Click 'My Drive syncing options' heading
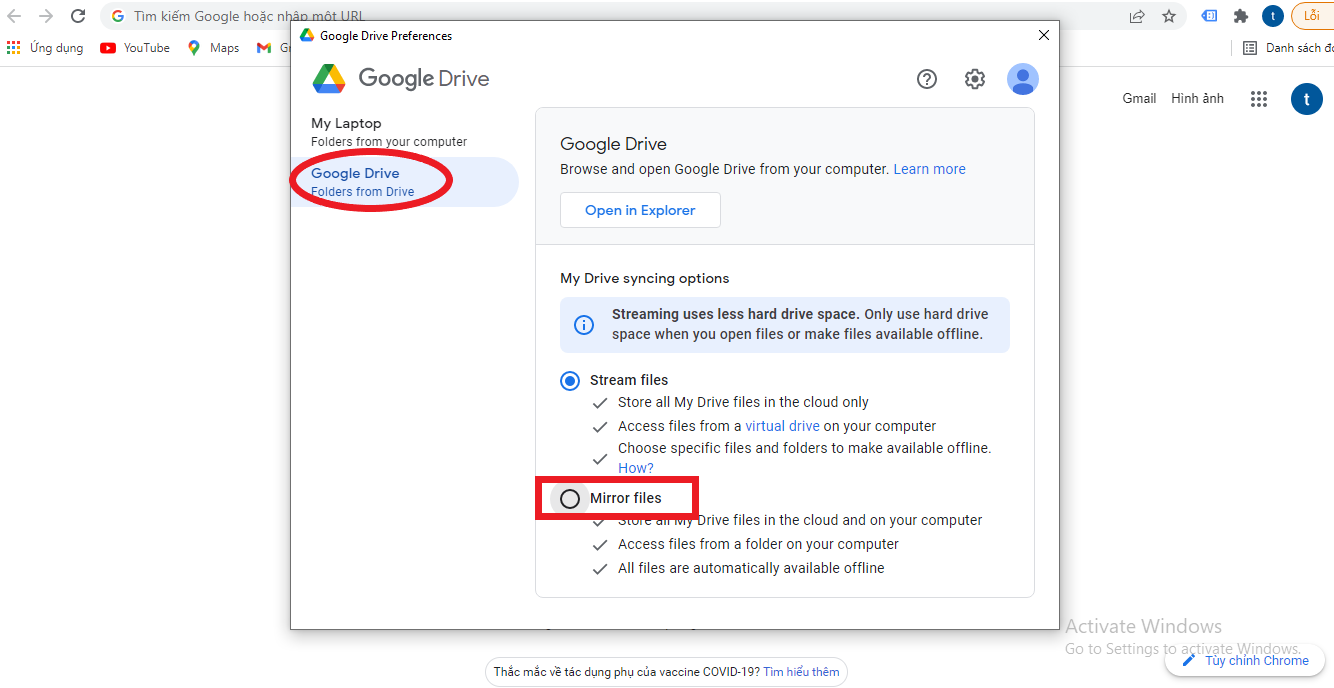1334x688 pixels. pos(645,278)
